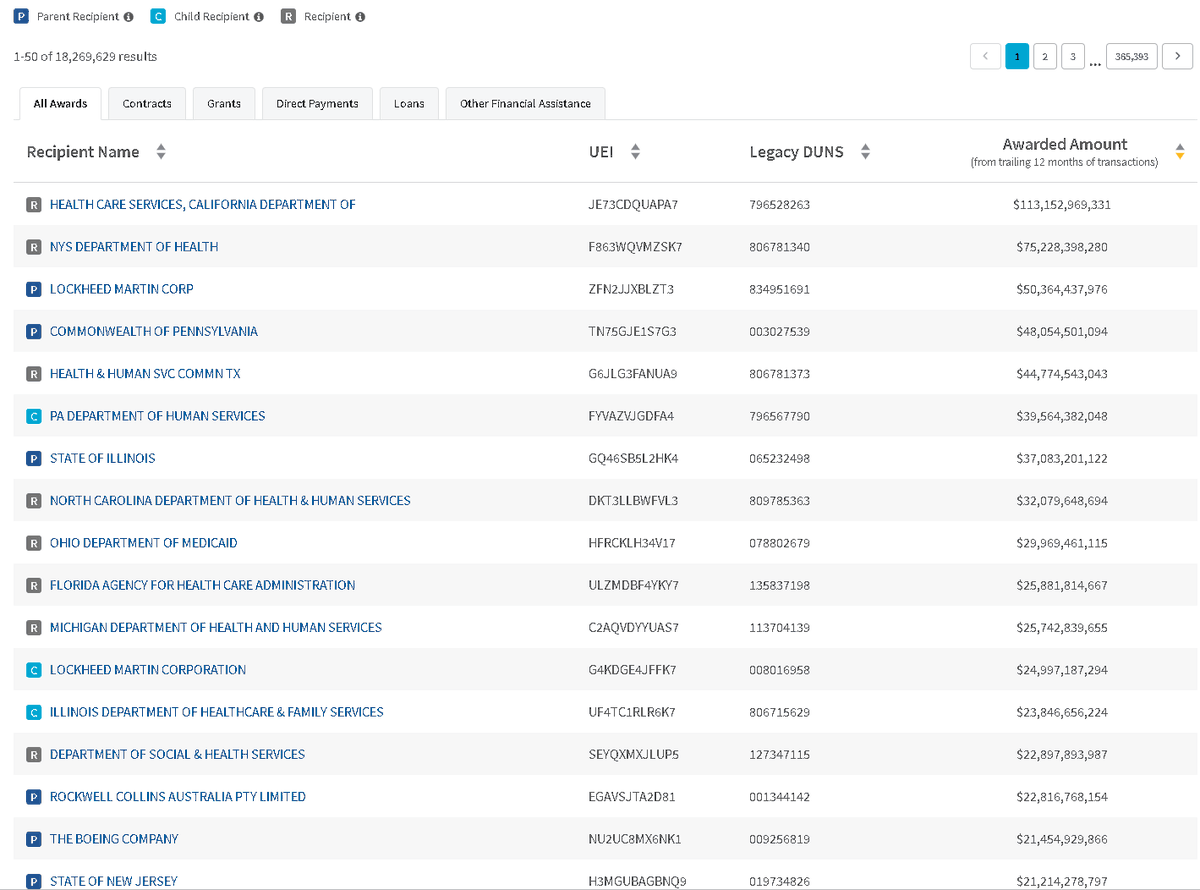Open Illinois Department of Healthcare & Family Services
This screenshot has width=1200, height=890.
(x=217, y=712)
